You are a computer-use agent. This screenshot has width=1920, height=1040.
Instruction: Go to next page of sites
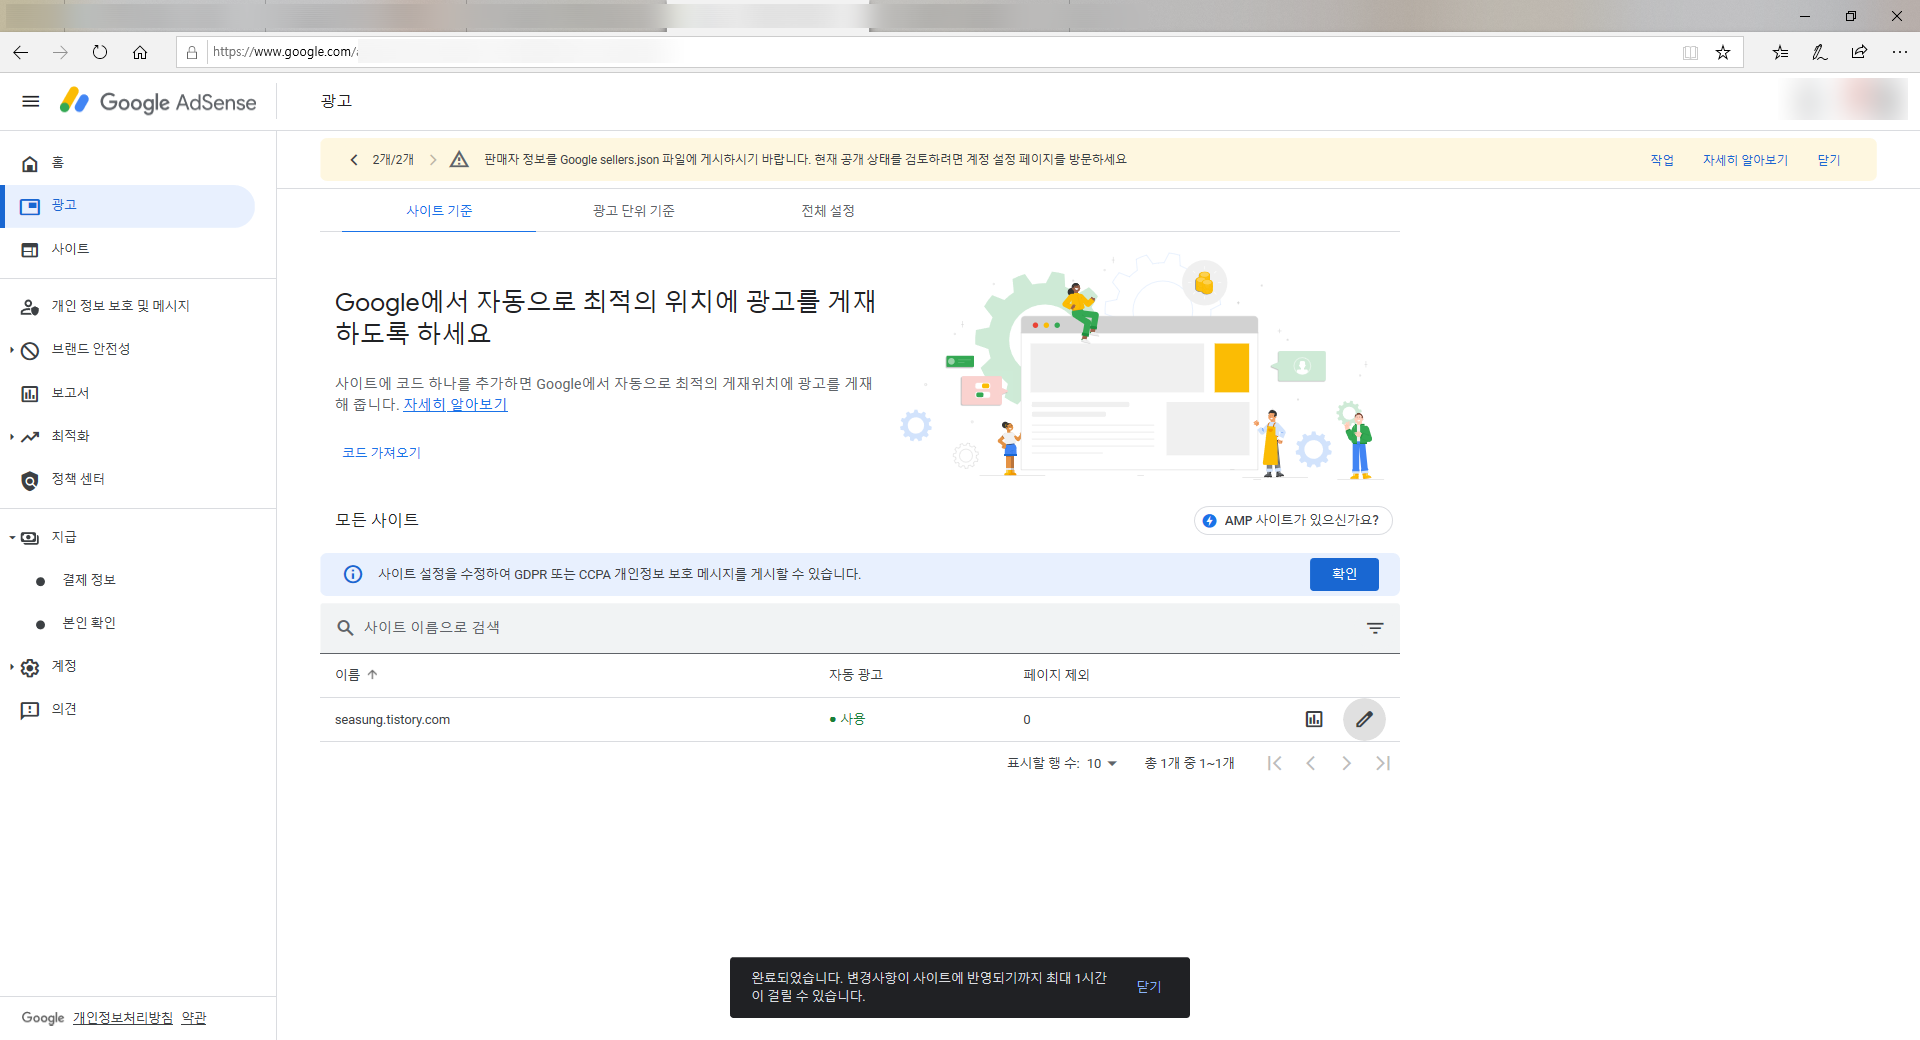(1346, 764)
